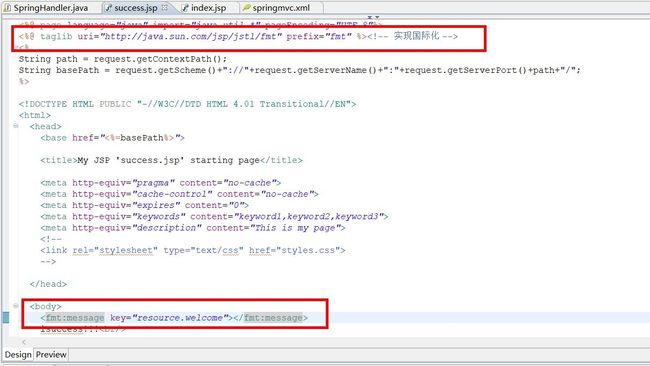Click the meta keywords line
Image resolution: width=650 pixels, height=366 pixels.
click(x=214, y=216)
